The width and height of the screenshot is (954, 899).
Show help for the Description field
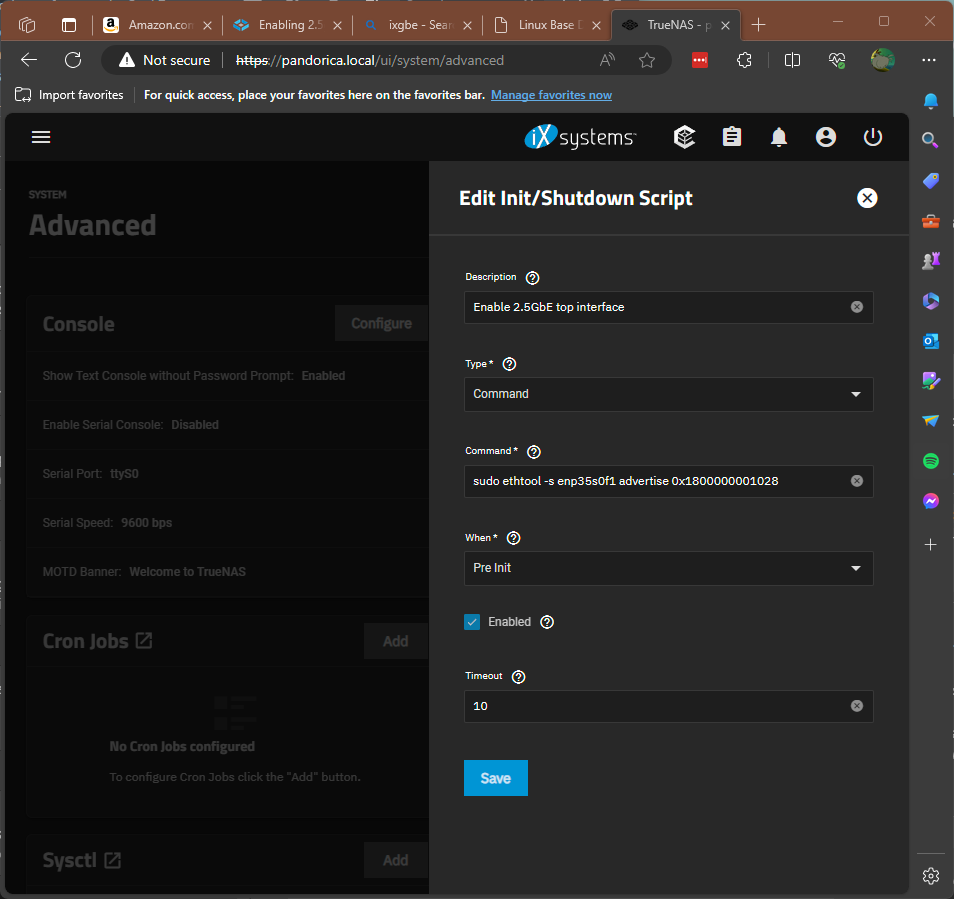tap(532, 278)
